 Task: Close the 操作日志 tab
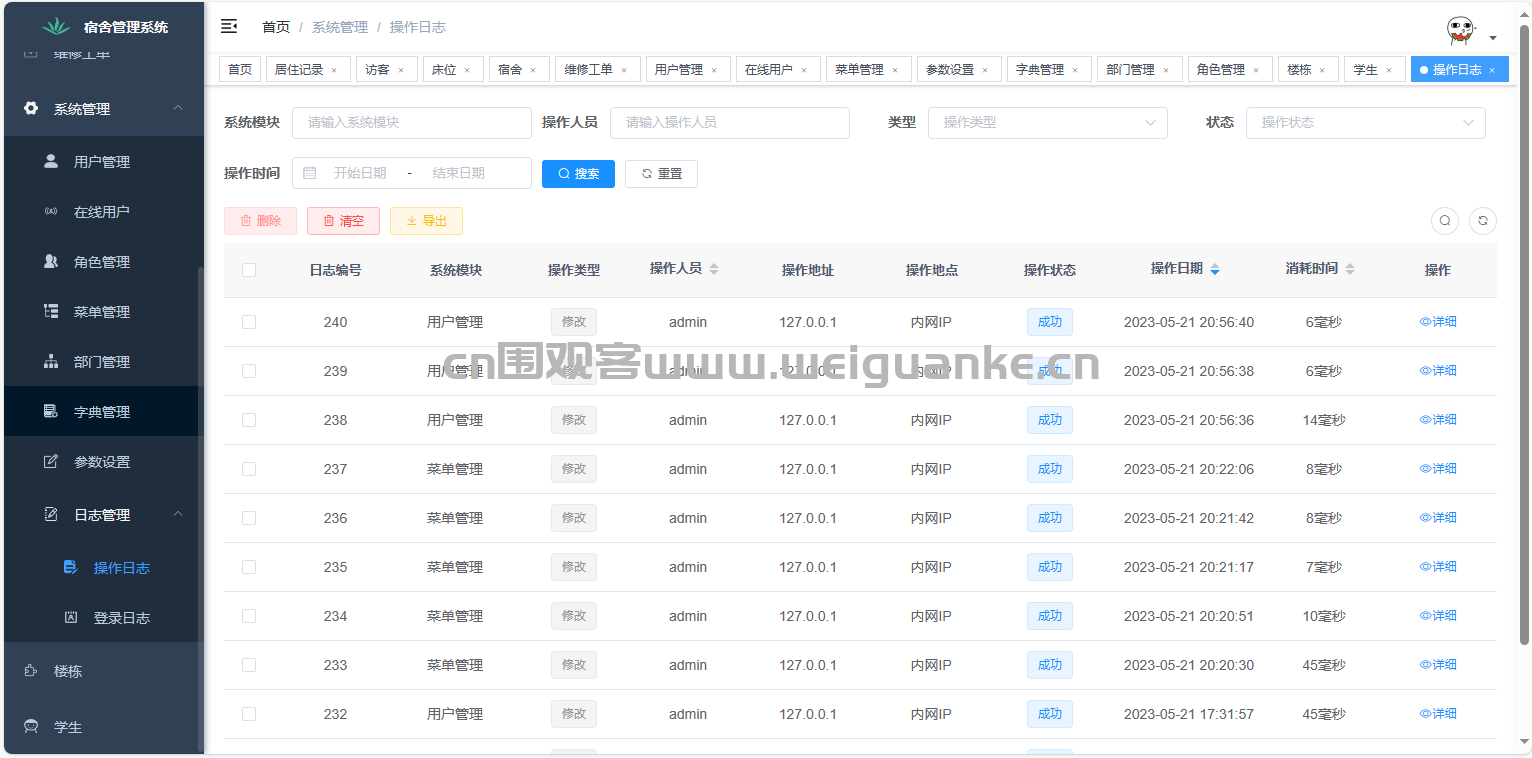(1492, 70)
